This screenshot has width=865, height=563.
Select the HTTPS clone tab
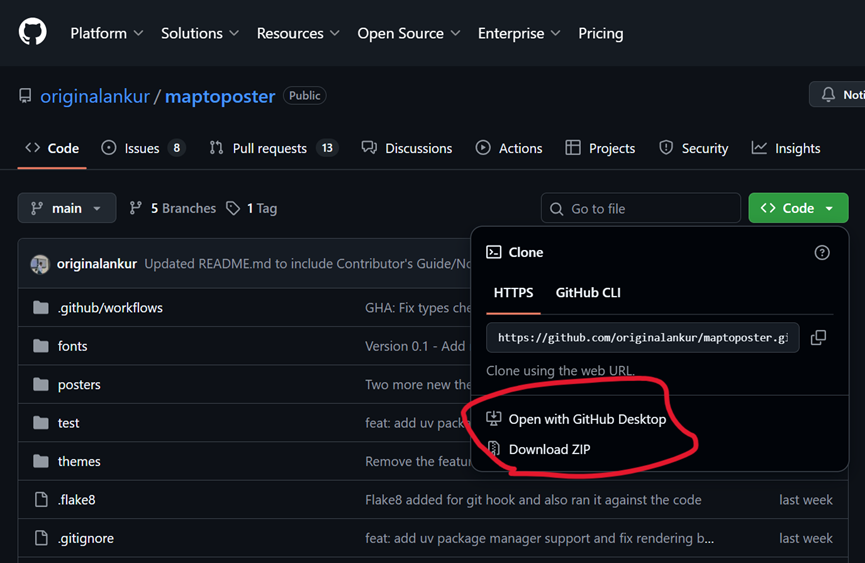tap(513, 293)
